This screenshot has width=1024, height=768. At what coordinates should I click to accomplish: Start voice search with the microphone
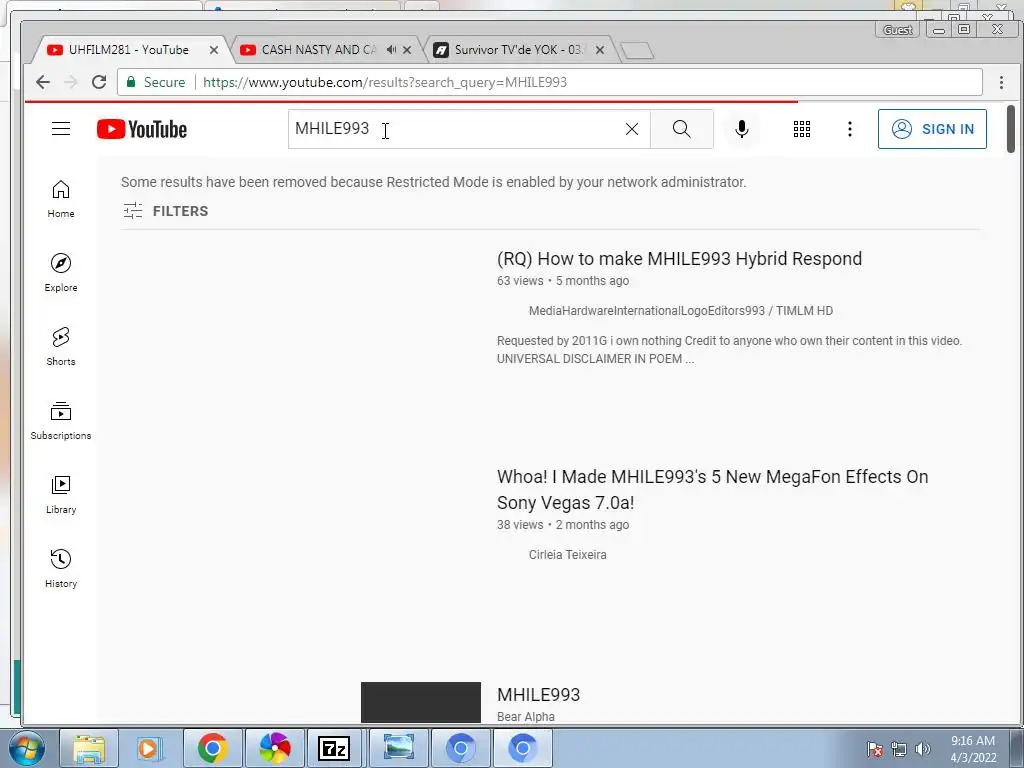(741, 129)
